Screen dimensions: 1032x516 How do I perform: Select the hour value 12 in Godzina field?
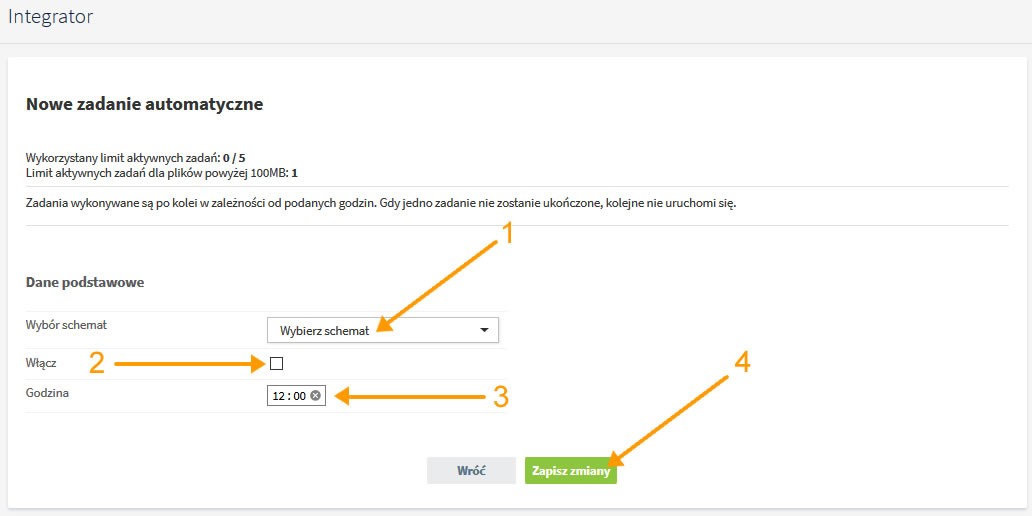(278, 396)
